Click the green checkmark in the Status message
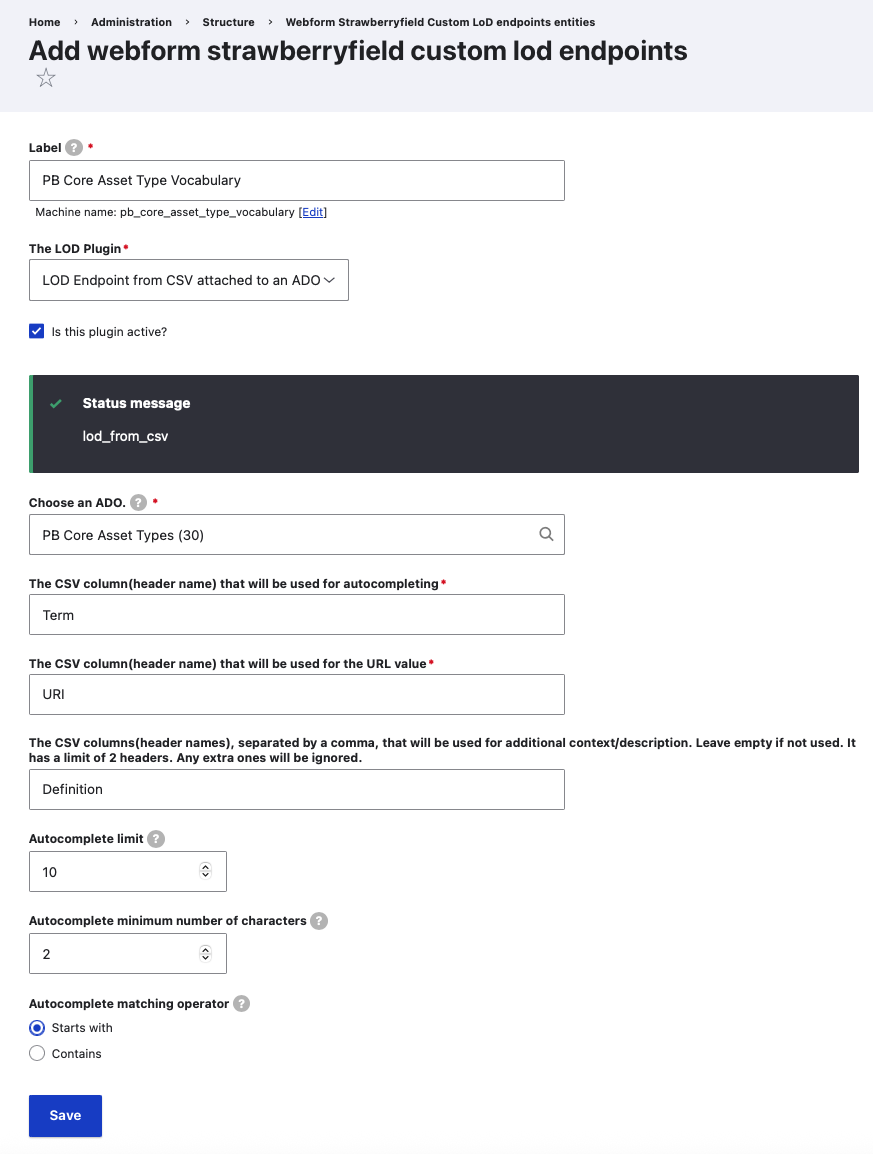The image size is (873, 1154). tap(56, 404)
